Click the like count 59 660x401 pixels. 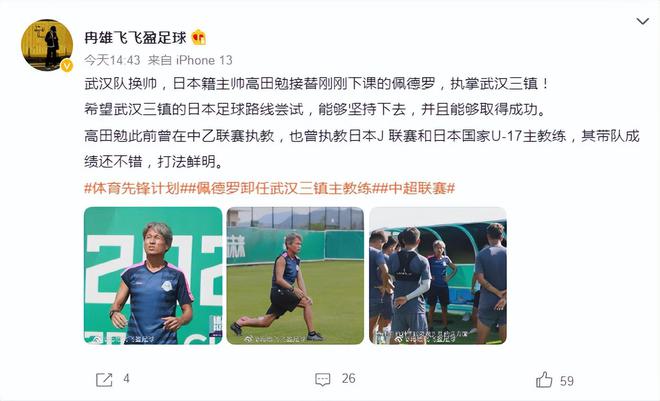[x=567, y=381]
